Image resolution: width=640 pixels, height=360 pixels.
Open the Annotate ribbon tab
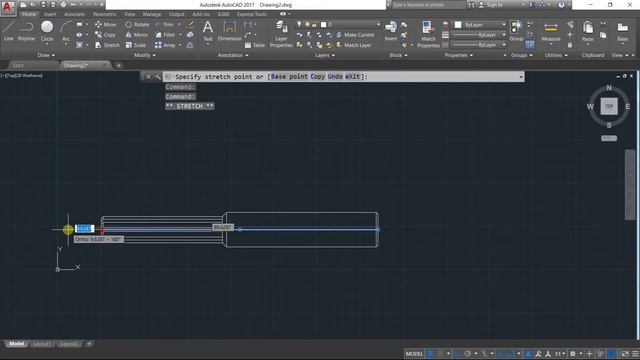(74, 14)
